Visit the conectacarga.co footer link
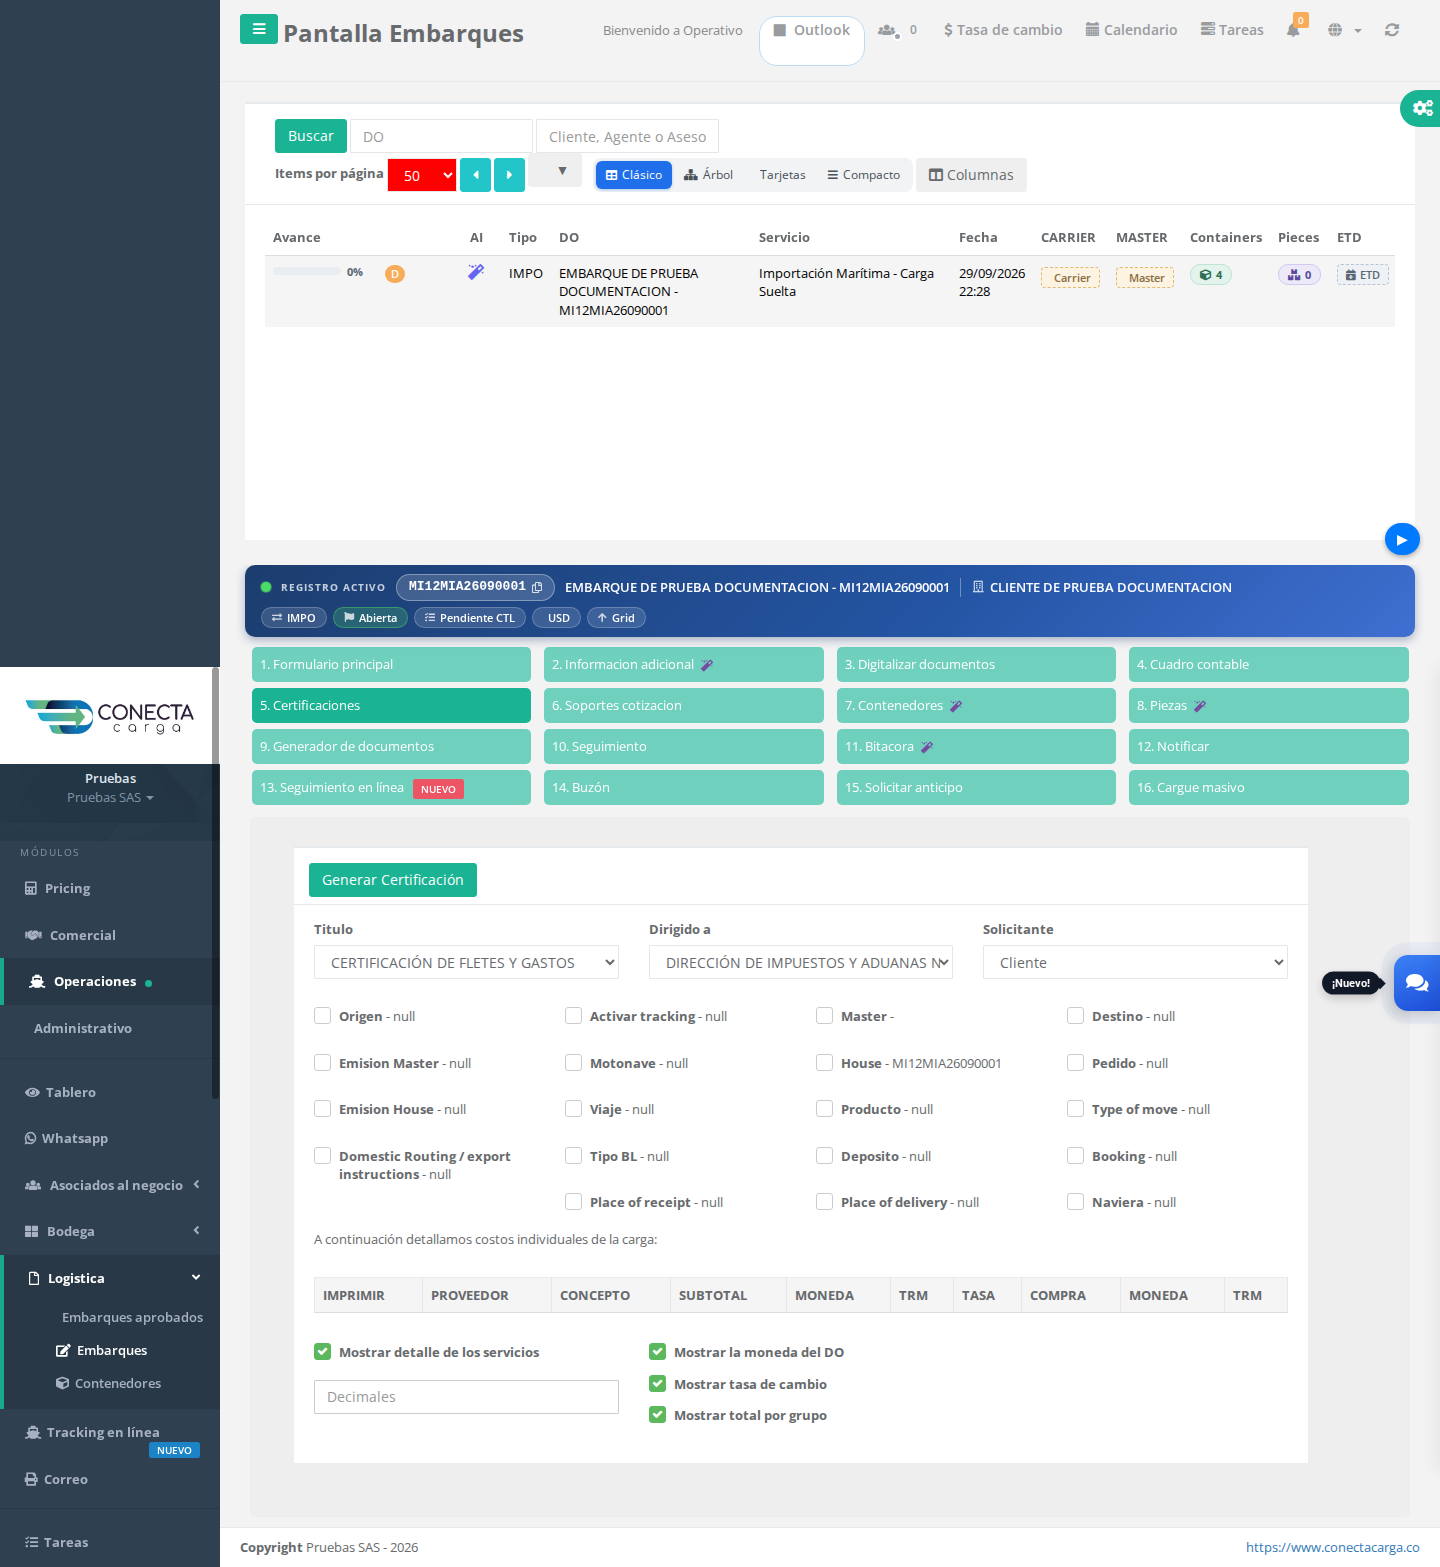 [x=1332, y=1547]
